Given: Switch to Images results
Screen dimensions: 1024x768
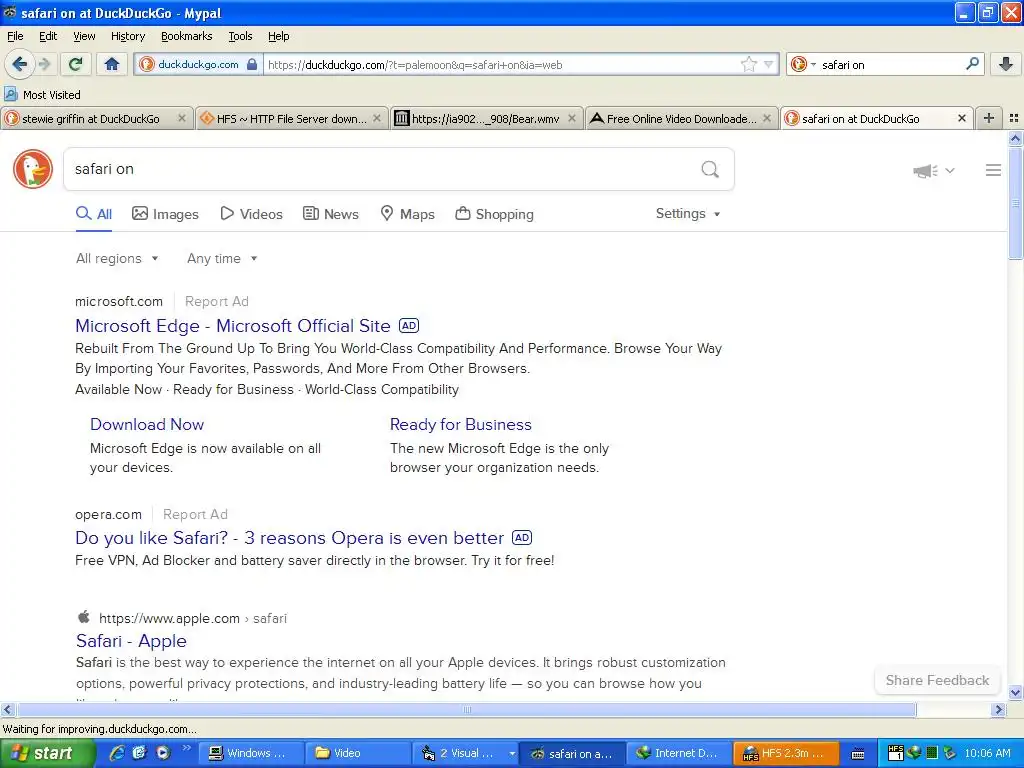Looking at the screenshot, I should click(x=165, y=214).
